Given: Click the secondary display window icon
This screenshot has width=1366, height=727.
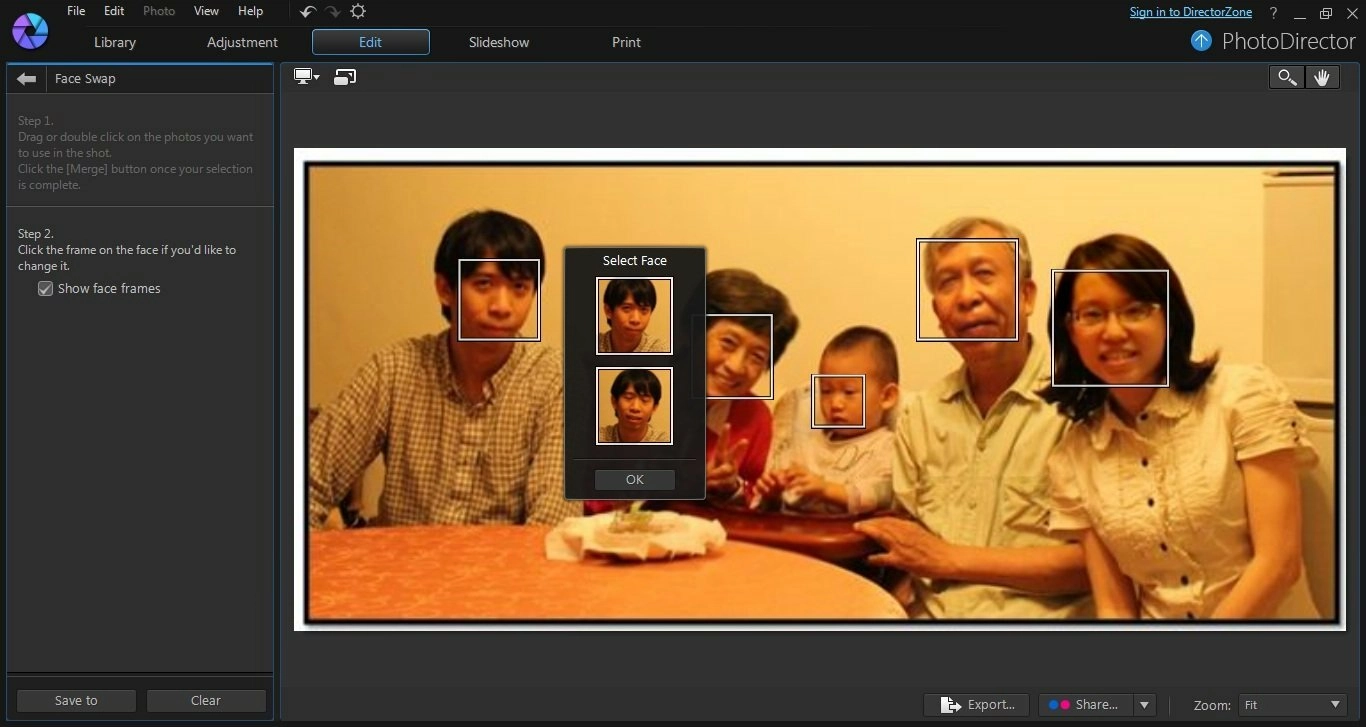Looking at the screenshot, I should click(x=345, y=77).
